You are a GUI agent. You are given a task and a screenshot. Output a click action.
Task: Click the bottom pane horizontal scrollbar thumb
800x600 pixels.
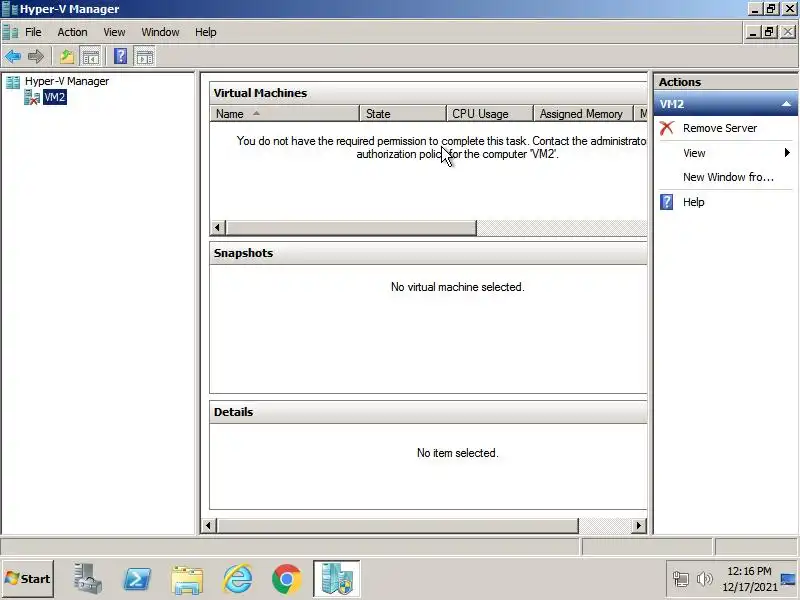click(x=398, y=526)
